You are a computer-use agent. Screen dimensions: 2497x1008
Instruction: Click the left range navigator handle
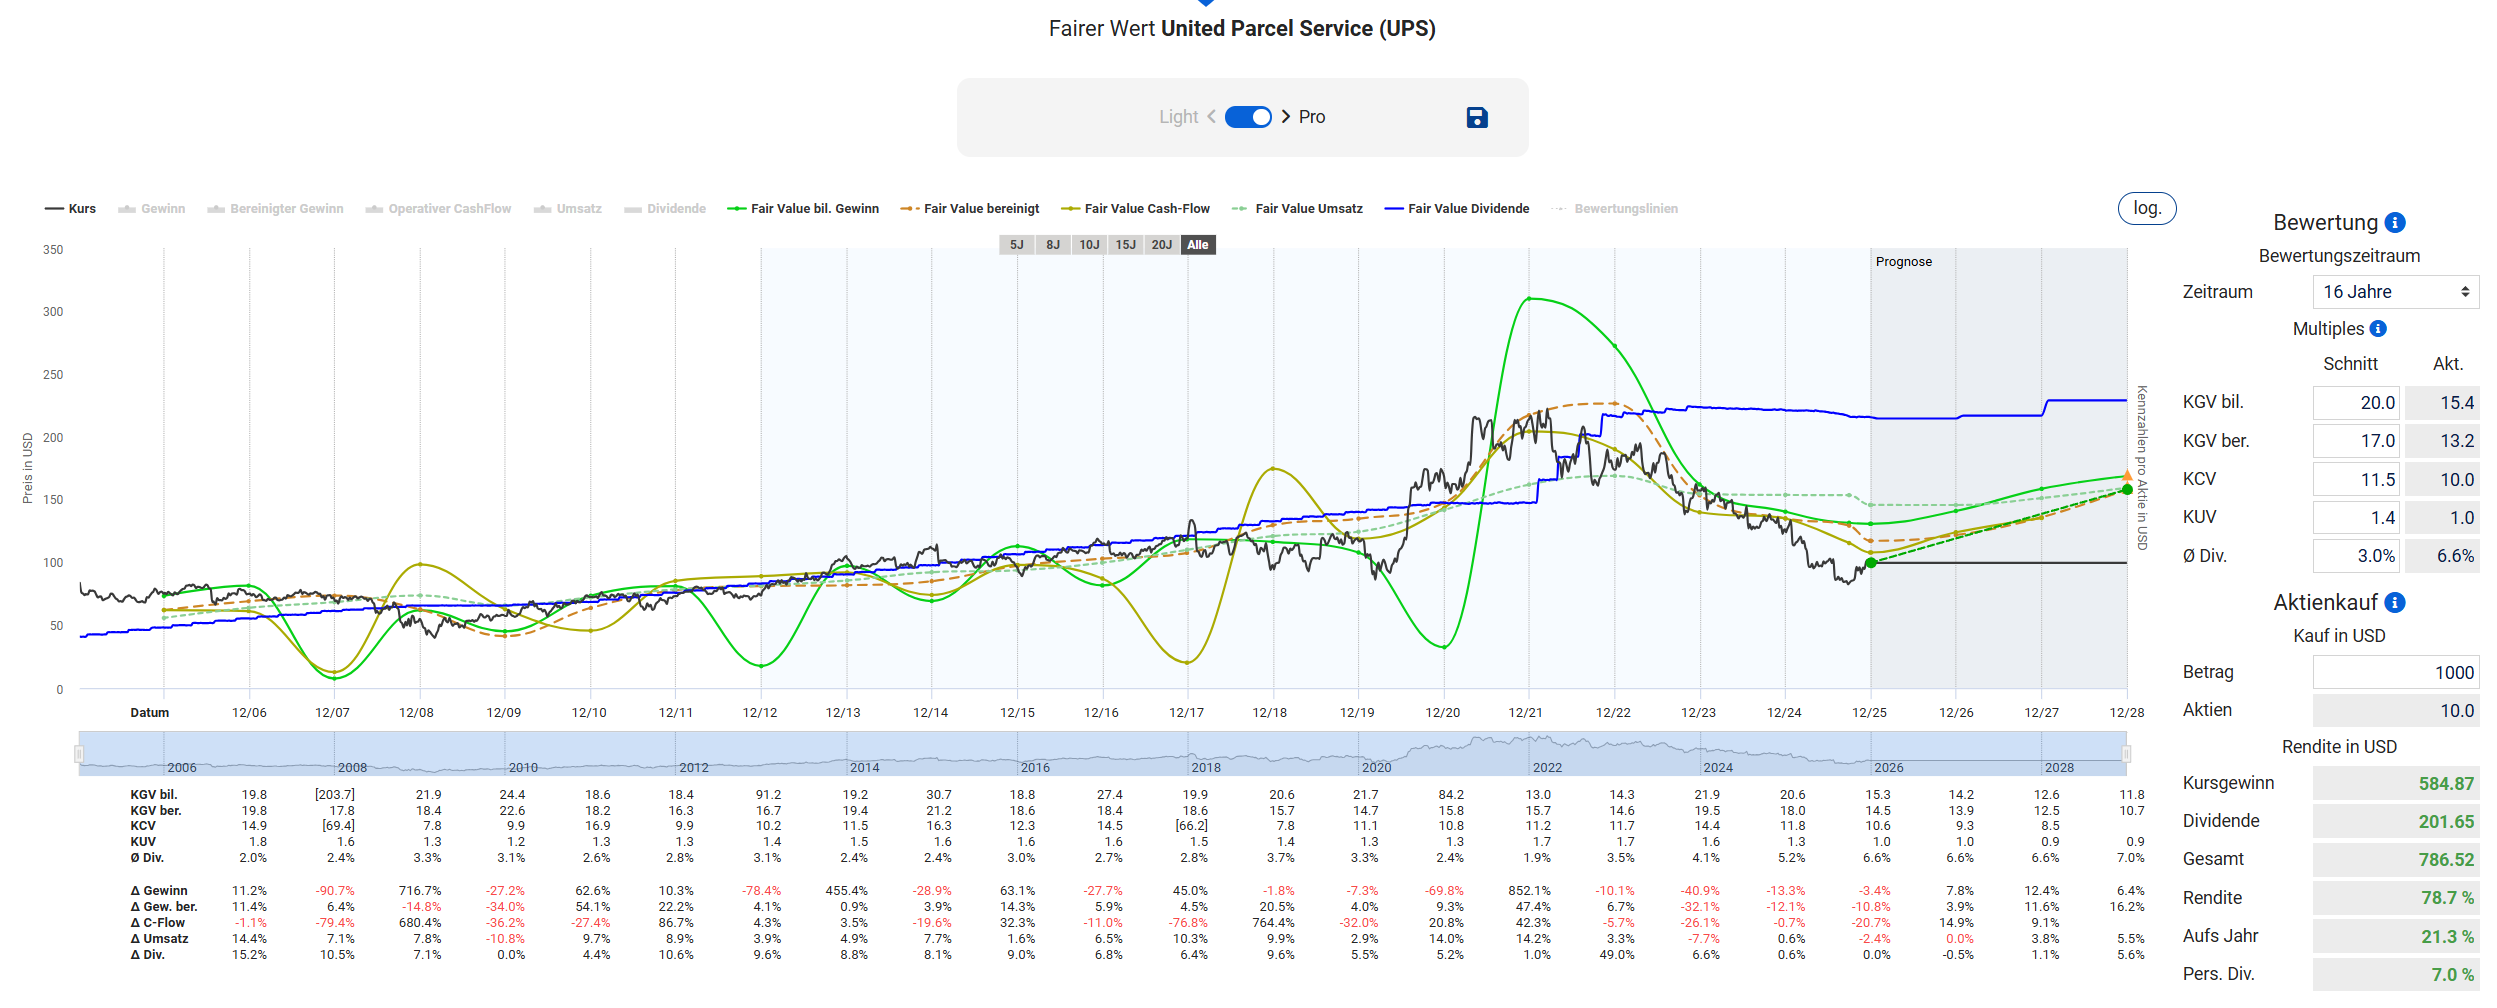pyautogui.click(x=79, y=754)
